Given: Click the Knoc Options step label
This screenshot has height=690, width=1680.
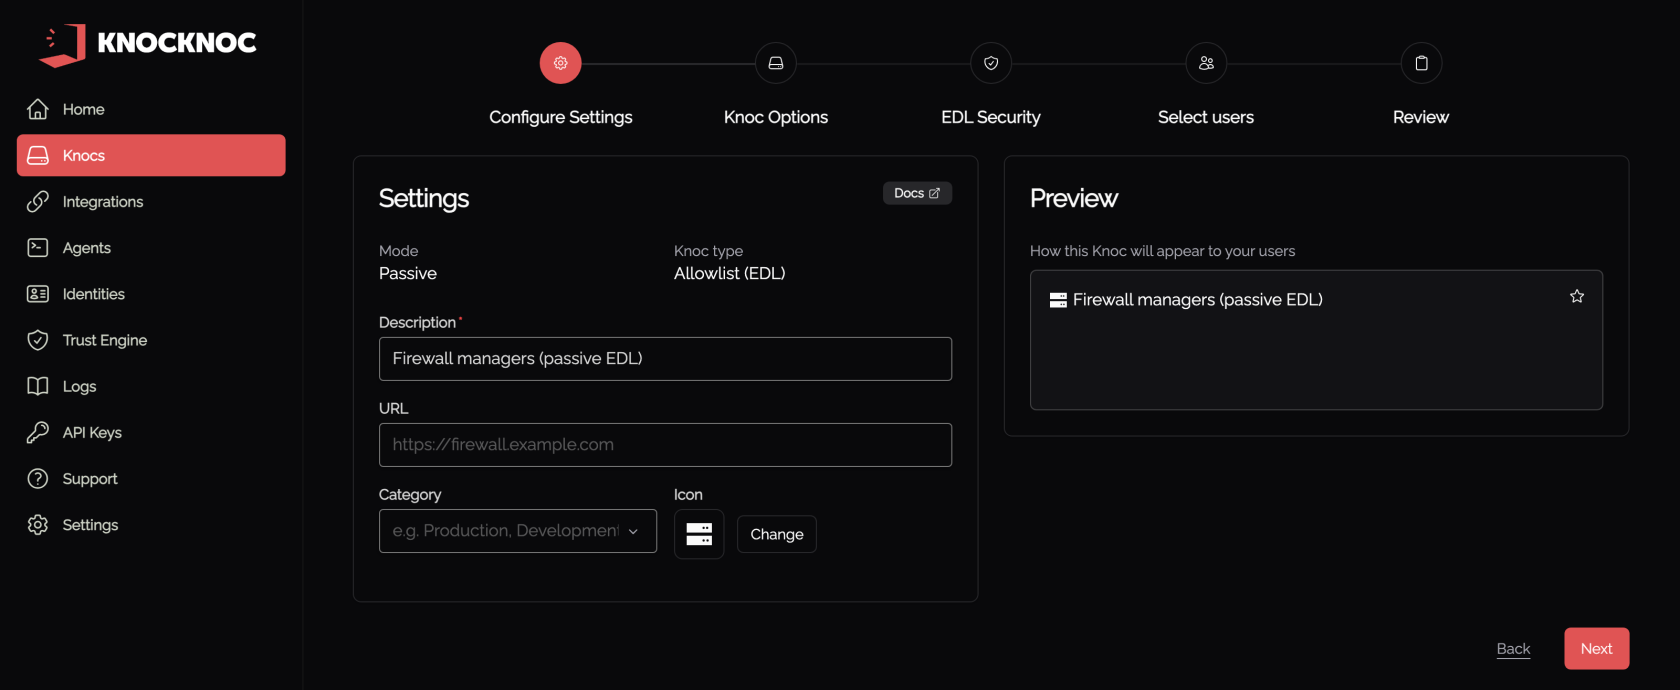Looking at the screenshot, I should tap(776, 117).
